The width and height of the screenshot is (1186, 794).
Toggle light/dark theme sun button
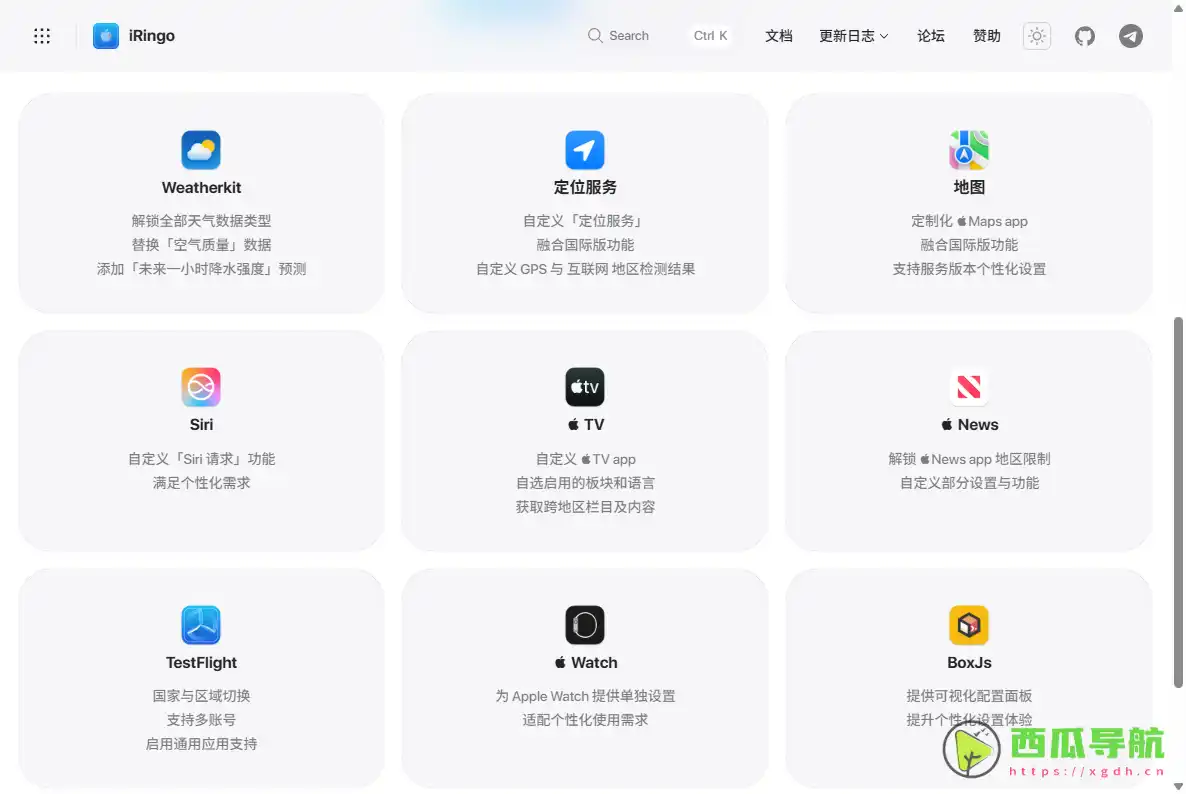click(1036, 36)
